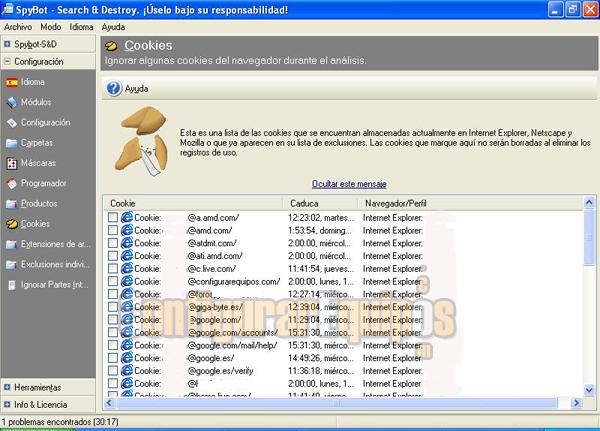
Task: Expand the Info & Licencia section
Action: pos(7,404)
